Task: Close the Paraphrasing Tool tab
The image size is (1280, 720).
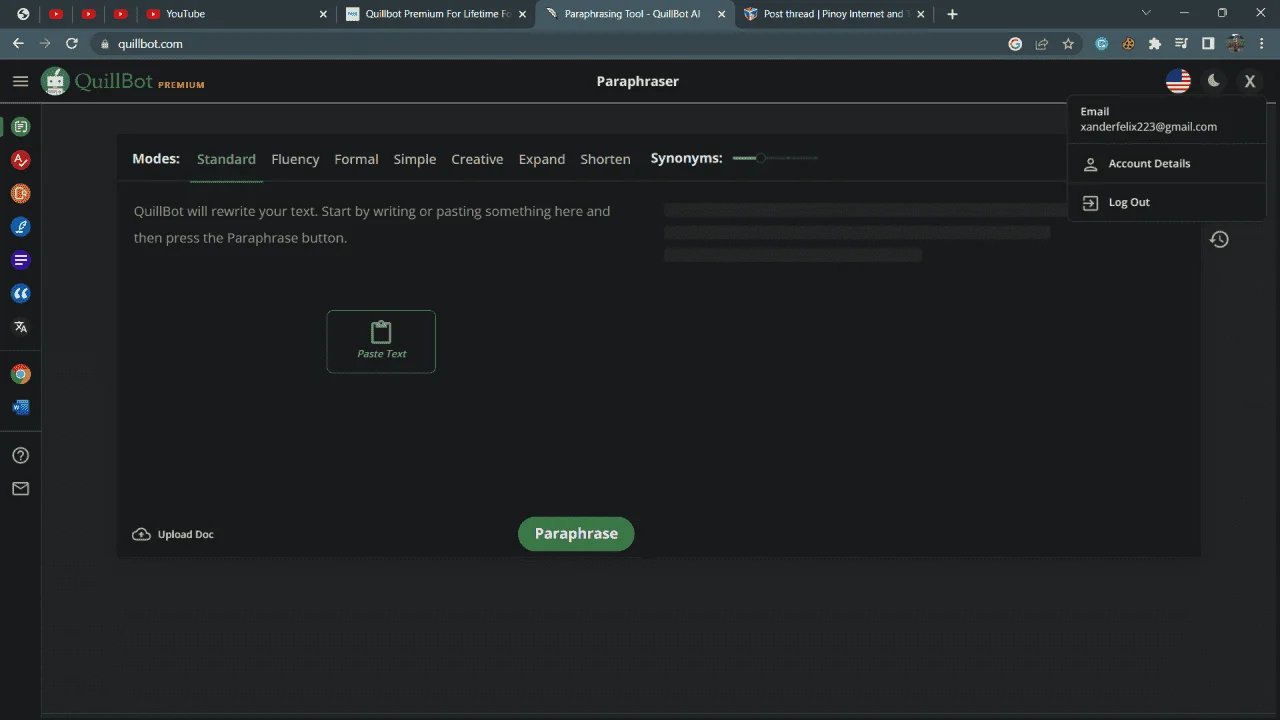Action: pos(721,14)
